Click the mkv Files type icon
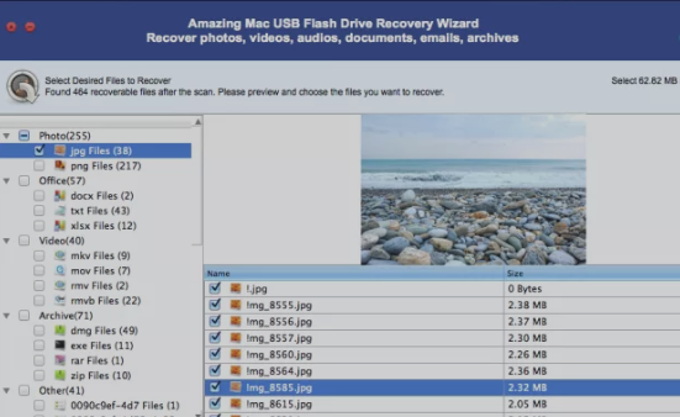The image size is (680, 417). [60, 255]
